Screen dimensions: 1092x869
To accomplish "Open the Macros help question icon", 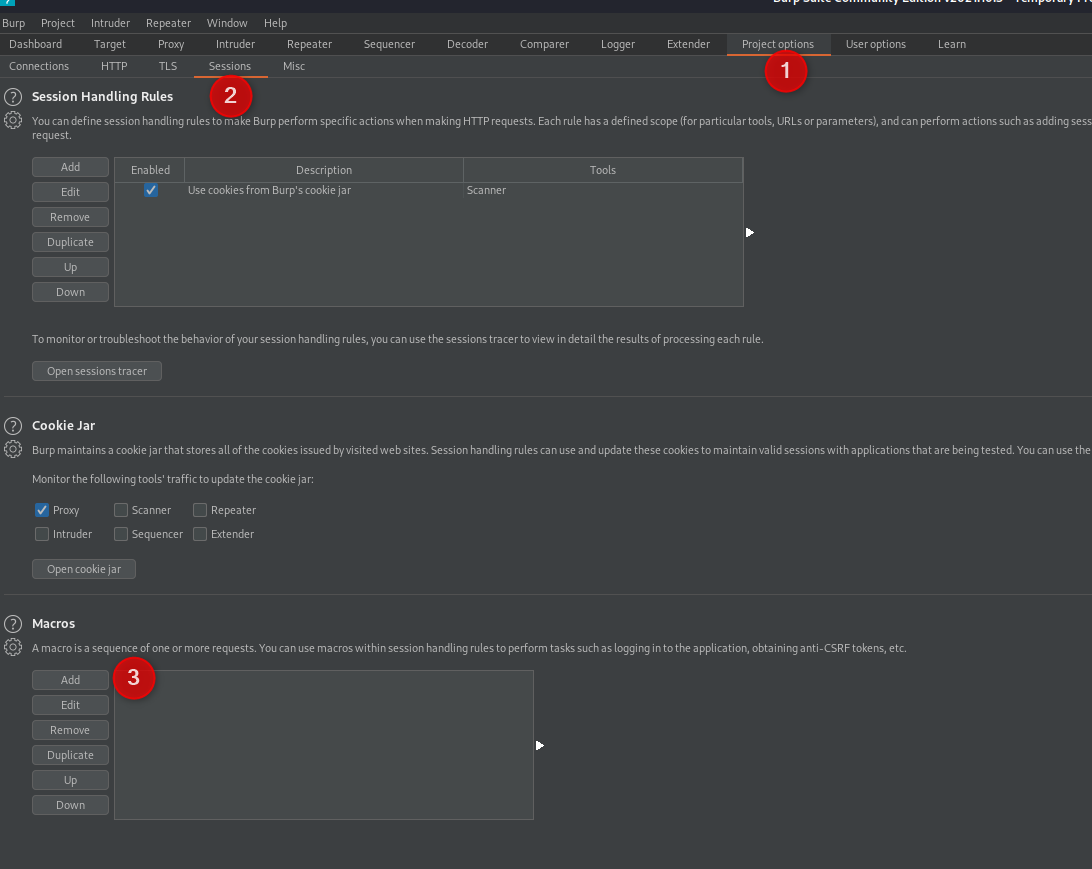I will (x=13, y=623).
